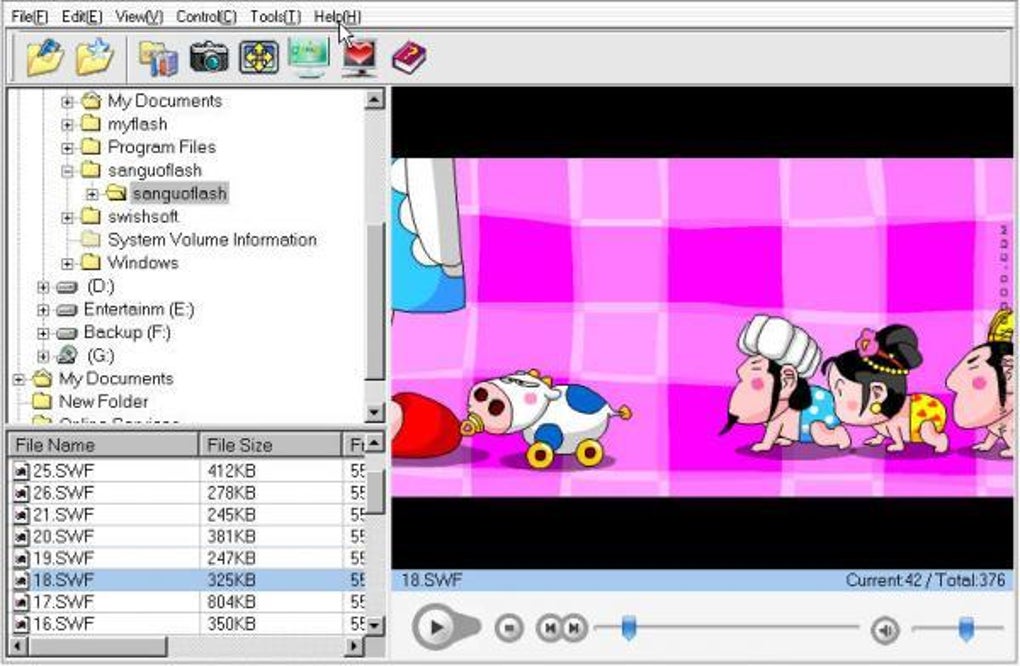Click the files and folders toolbar icon

coord(159,59)
